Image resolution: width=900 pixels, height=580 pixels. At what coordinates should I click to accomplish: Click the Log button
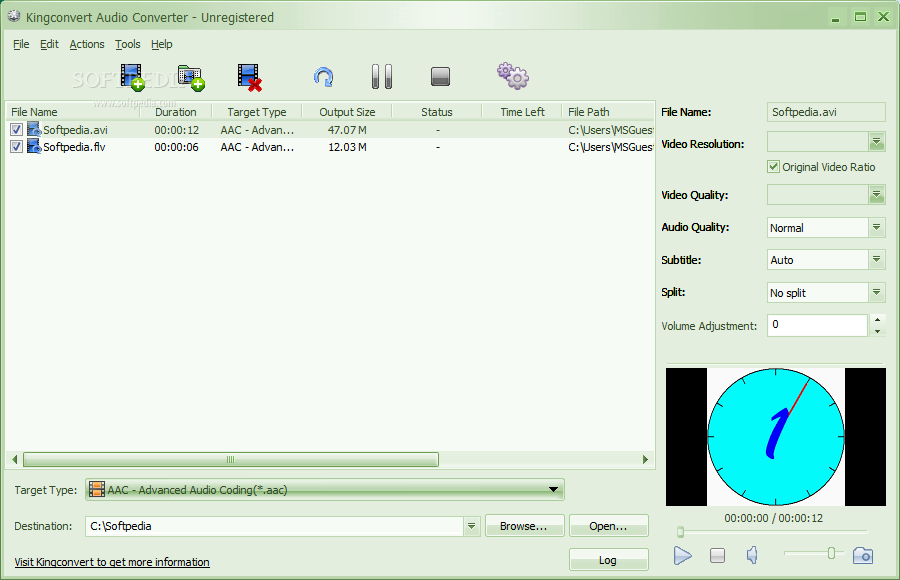(x=608, y=560)
